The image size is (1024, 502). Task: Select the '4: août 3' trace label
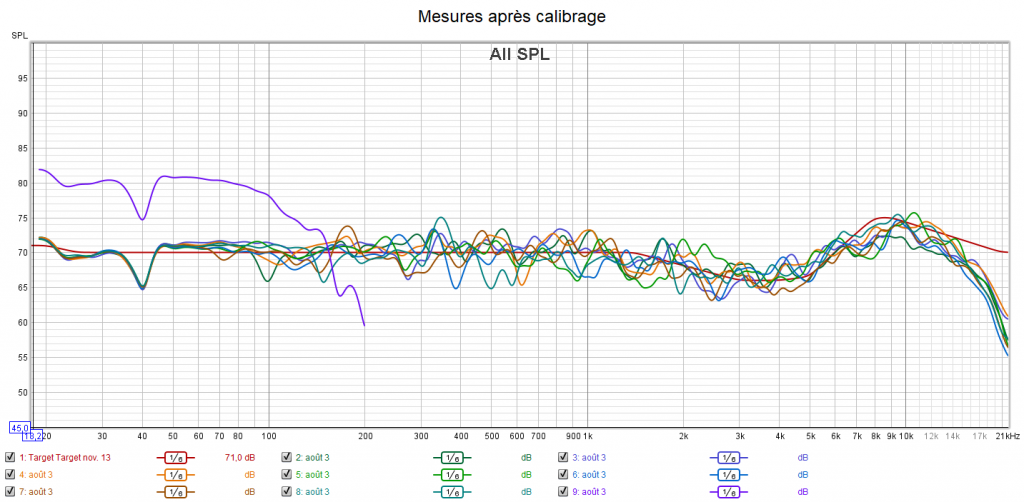click(36, 475)
